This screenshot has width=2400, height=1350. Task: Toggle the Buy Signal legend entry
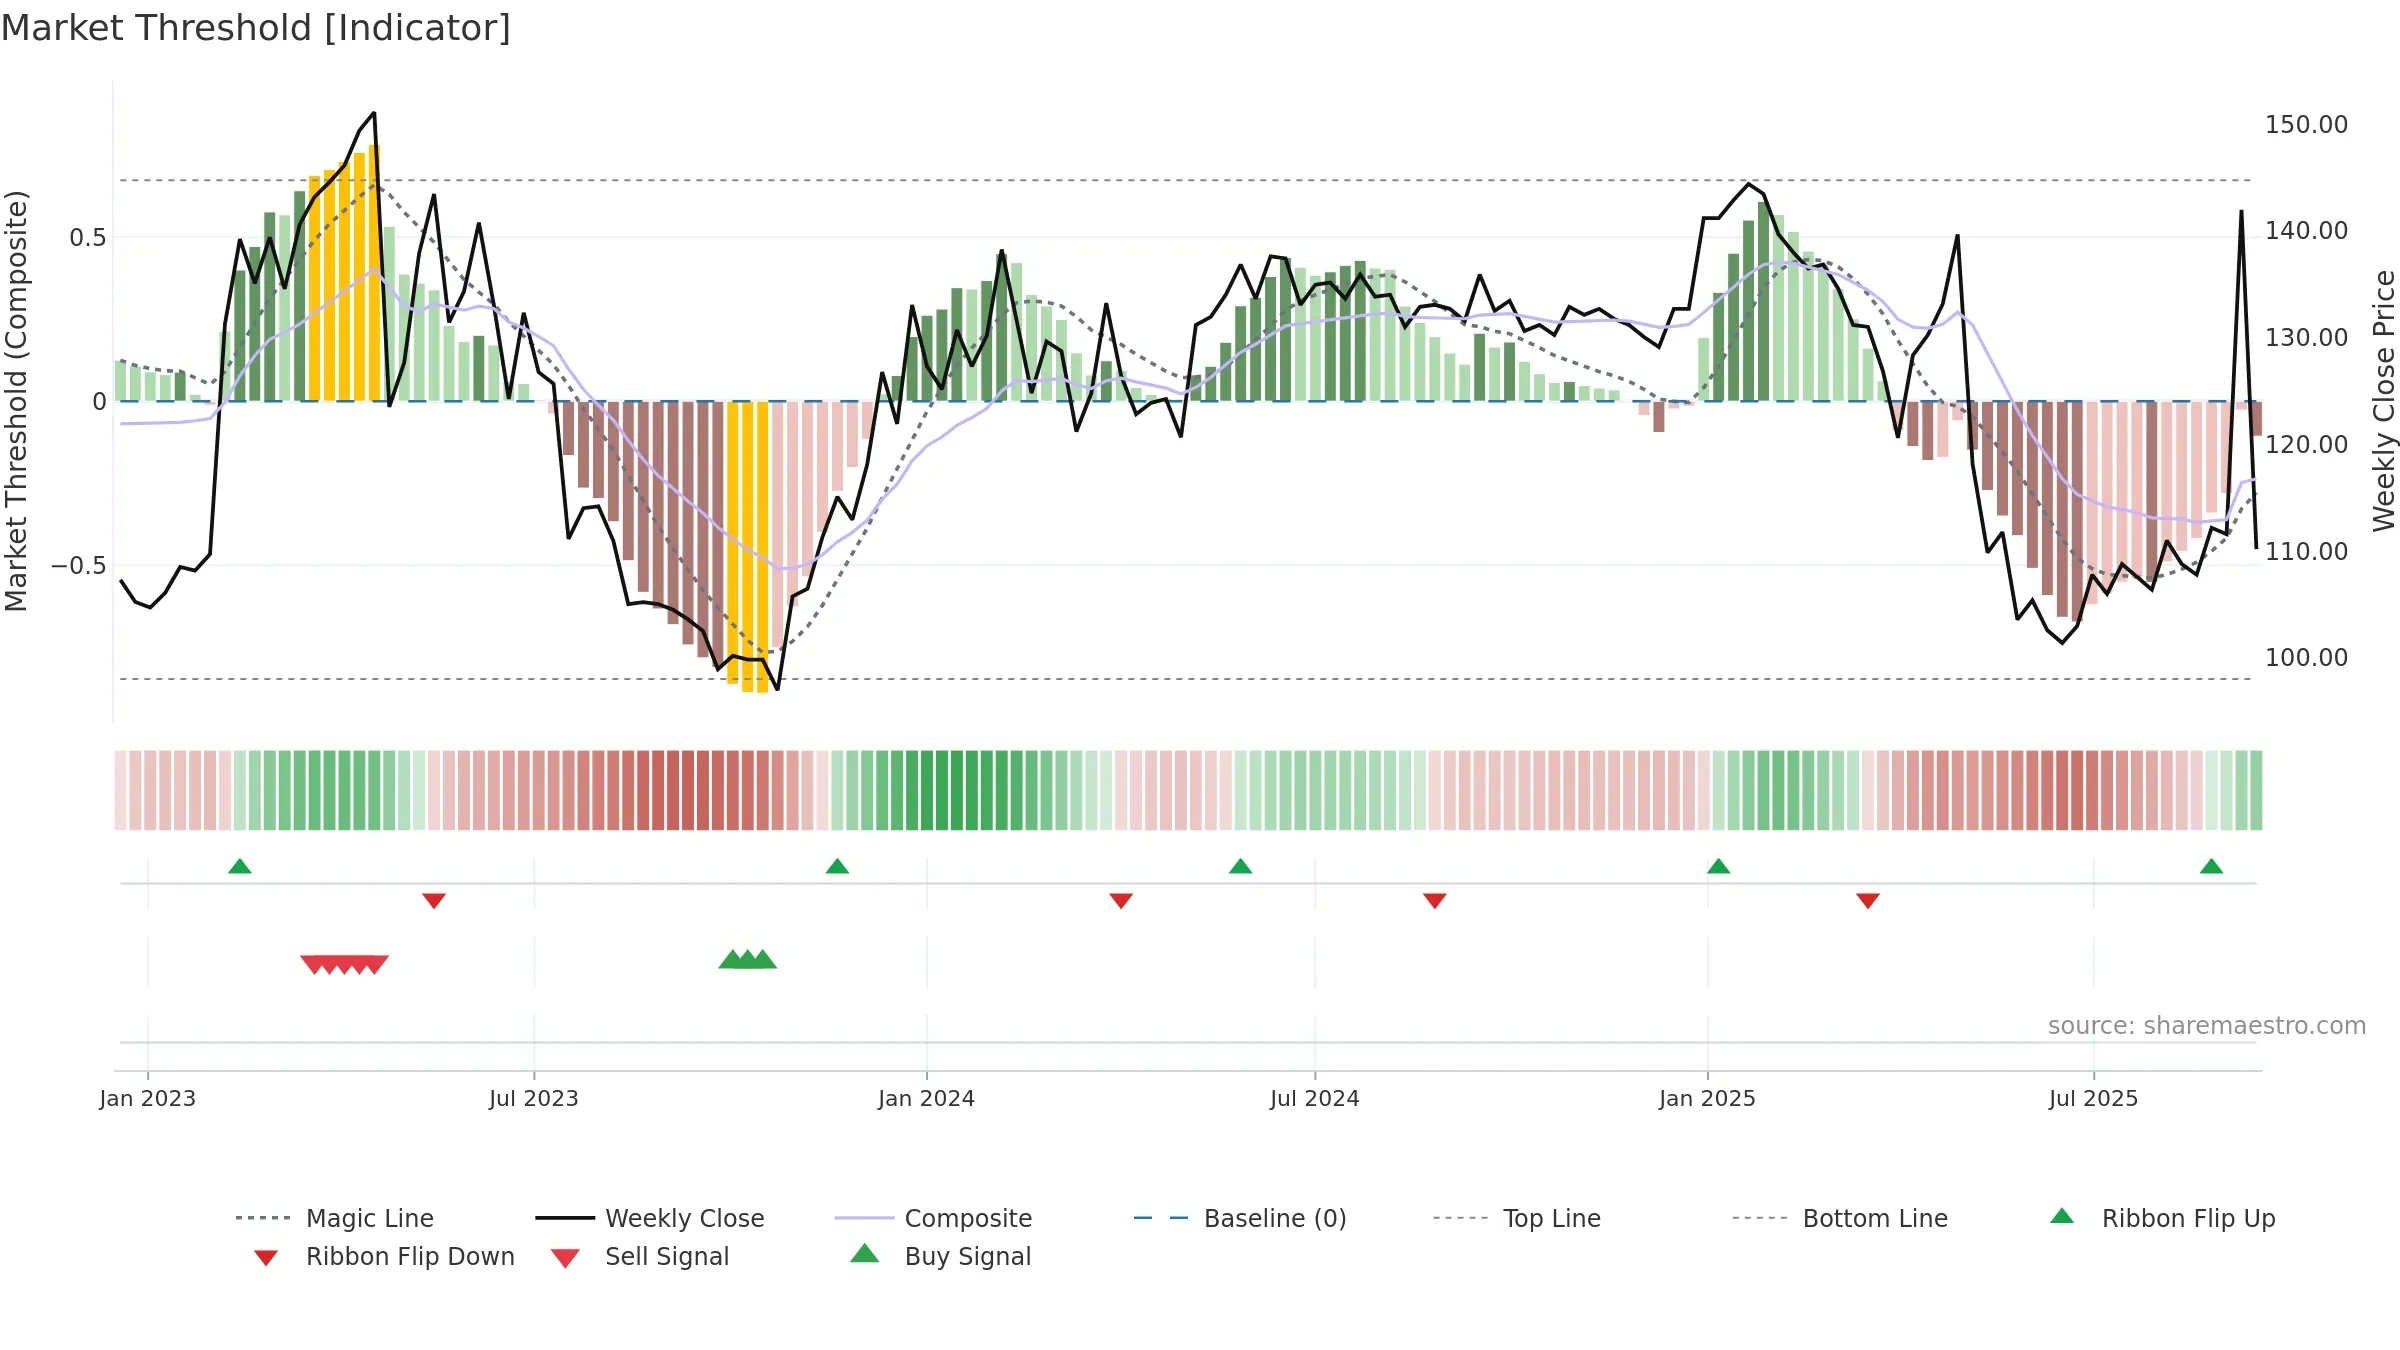[940, 1256]
